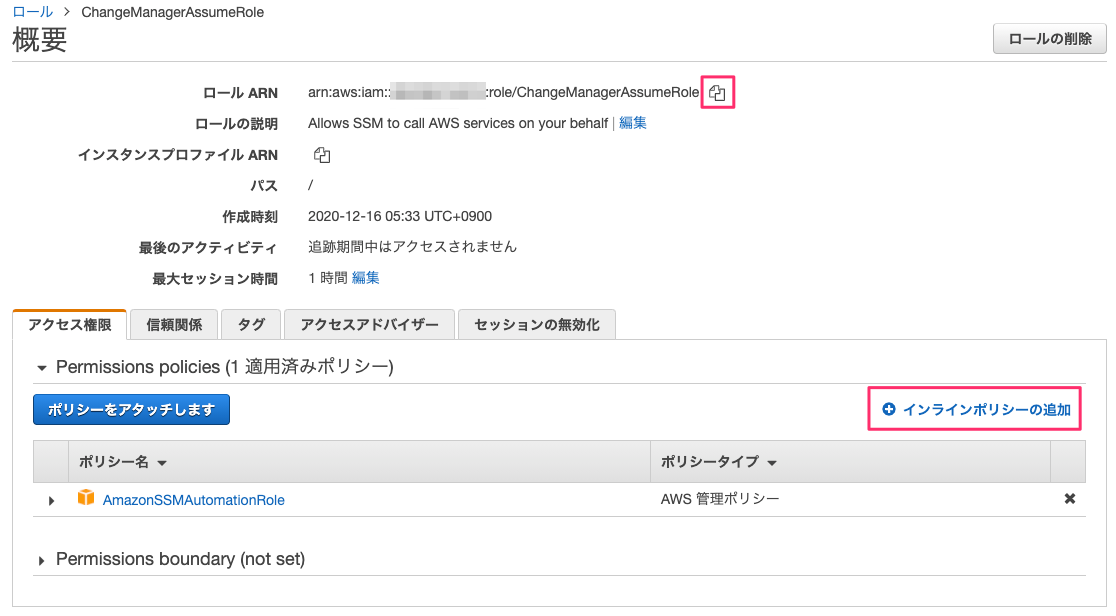The height and width of the screenshot is (616, 1116).
Task: Copy the Role ARN using the copy icon
Action: (x=716, y=91)
